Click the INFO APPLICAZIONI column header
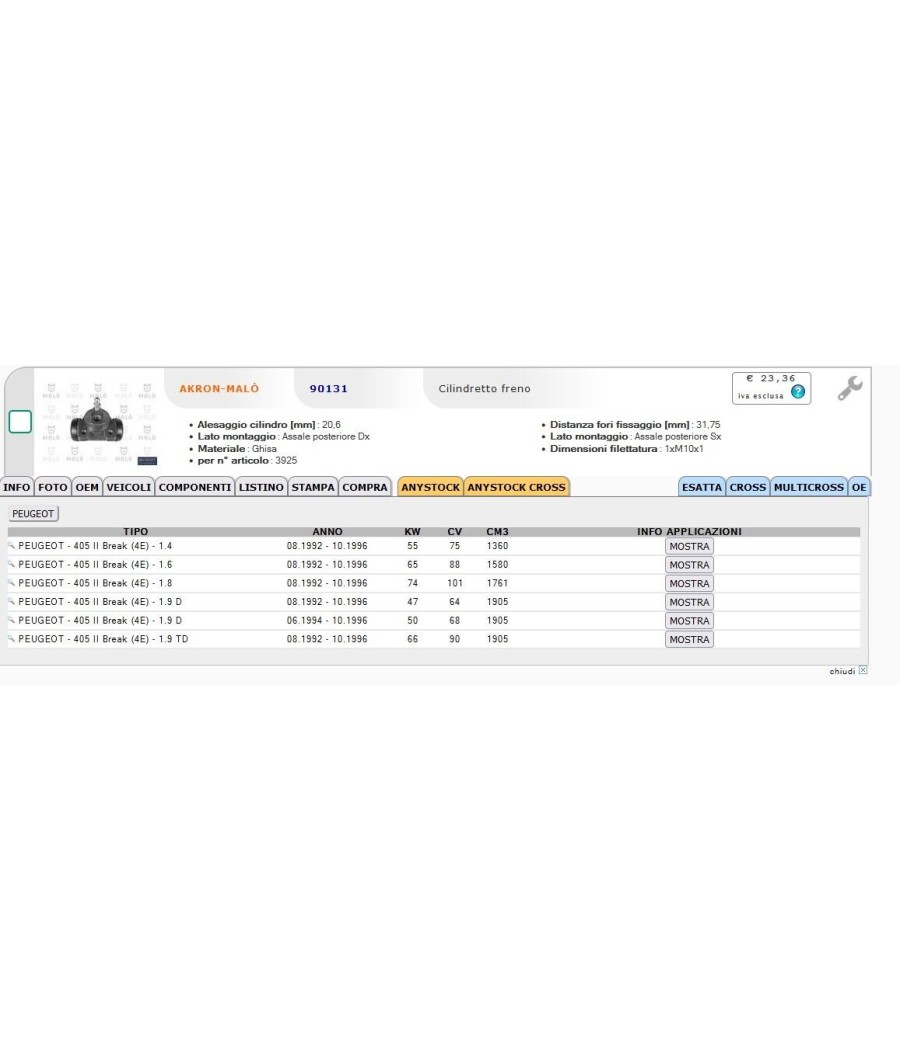The width and height of the screenshot is (900, 1050). pyautogui.click(x=689, y=532)
